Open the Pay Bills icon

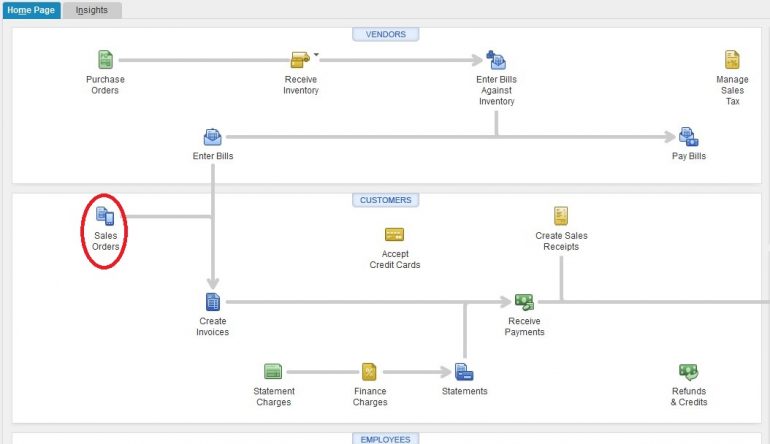(x=688, y=137)
